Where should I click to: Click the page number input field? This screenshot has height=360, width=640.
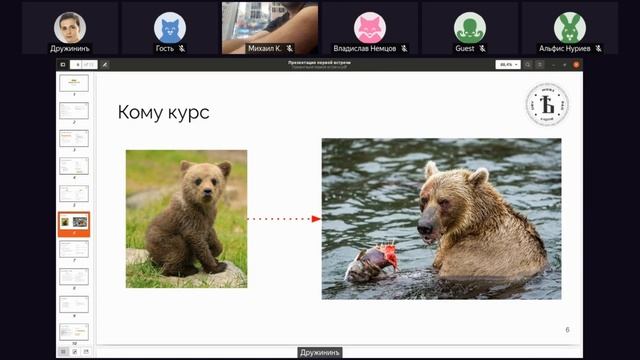[76, 64]
